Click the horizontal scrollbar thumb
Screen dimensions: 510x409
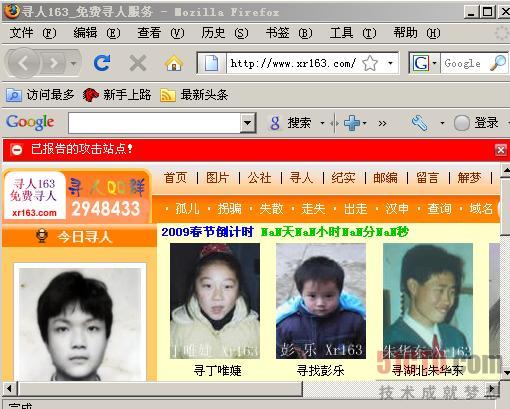[160, 389]
